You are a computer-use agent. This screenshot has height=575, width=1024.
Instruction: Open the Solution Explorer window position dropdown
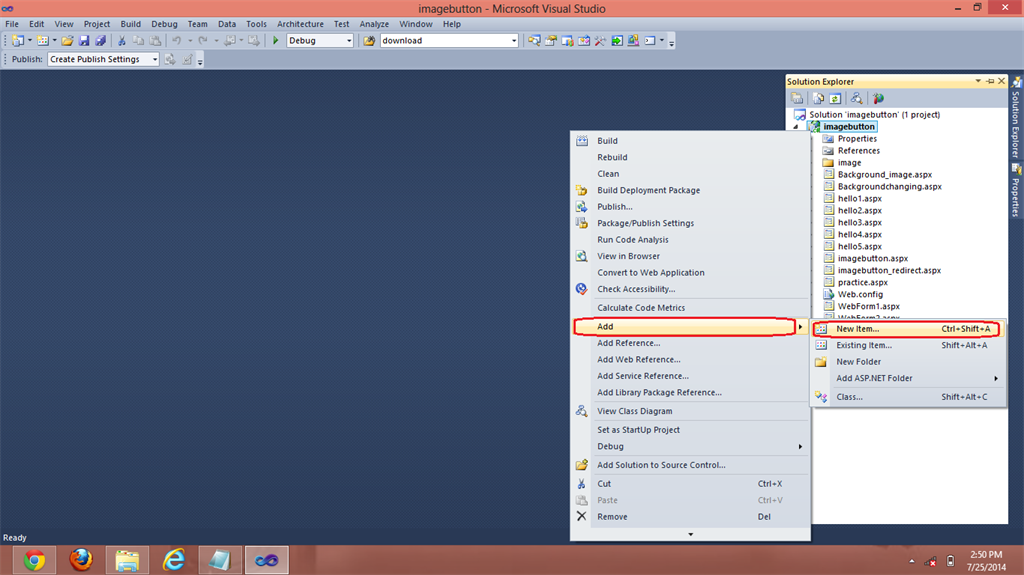coord(978,81)
